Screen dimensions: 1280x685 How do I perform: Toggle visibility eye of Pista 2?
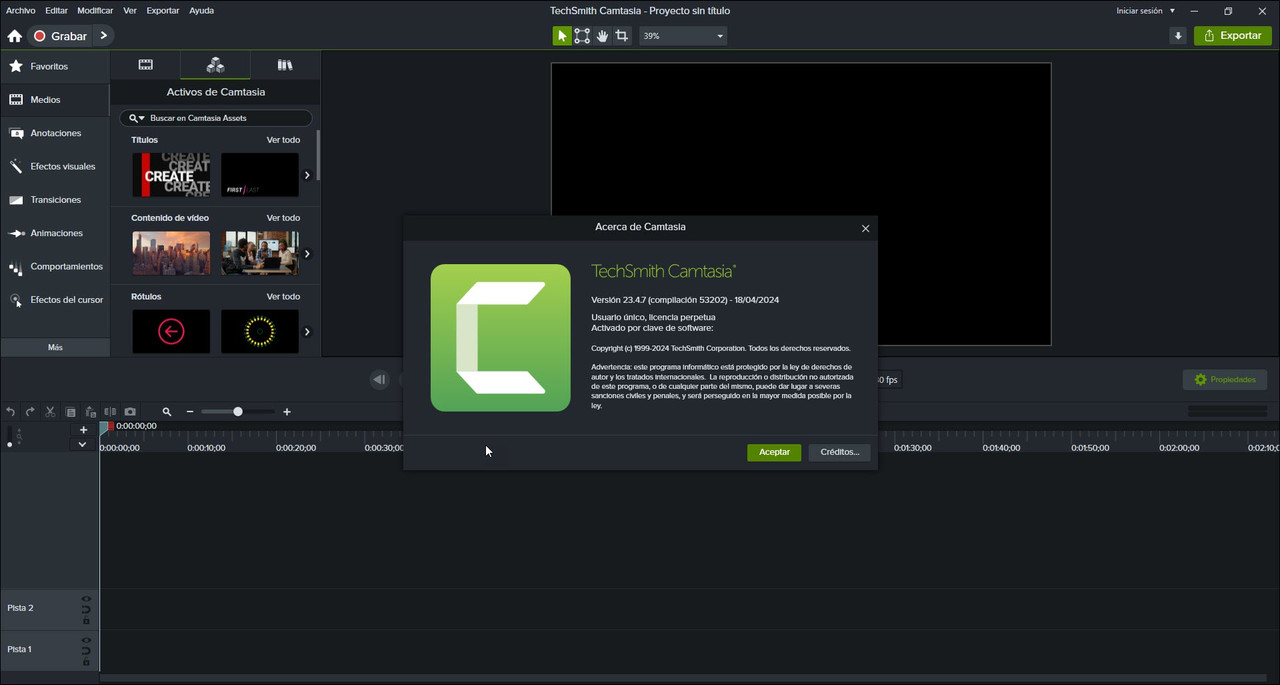point(86,598)
